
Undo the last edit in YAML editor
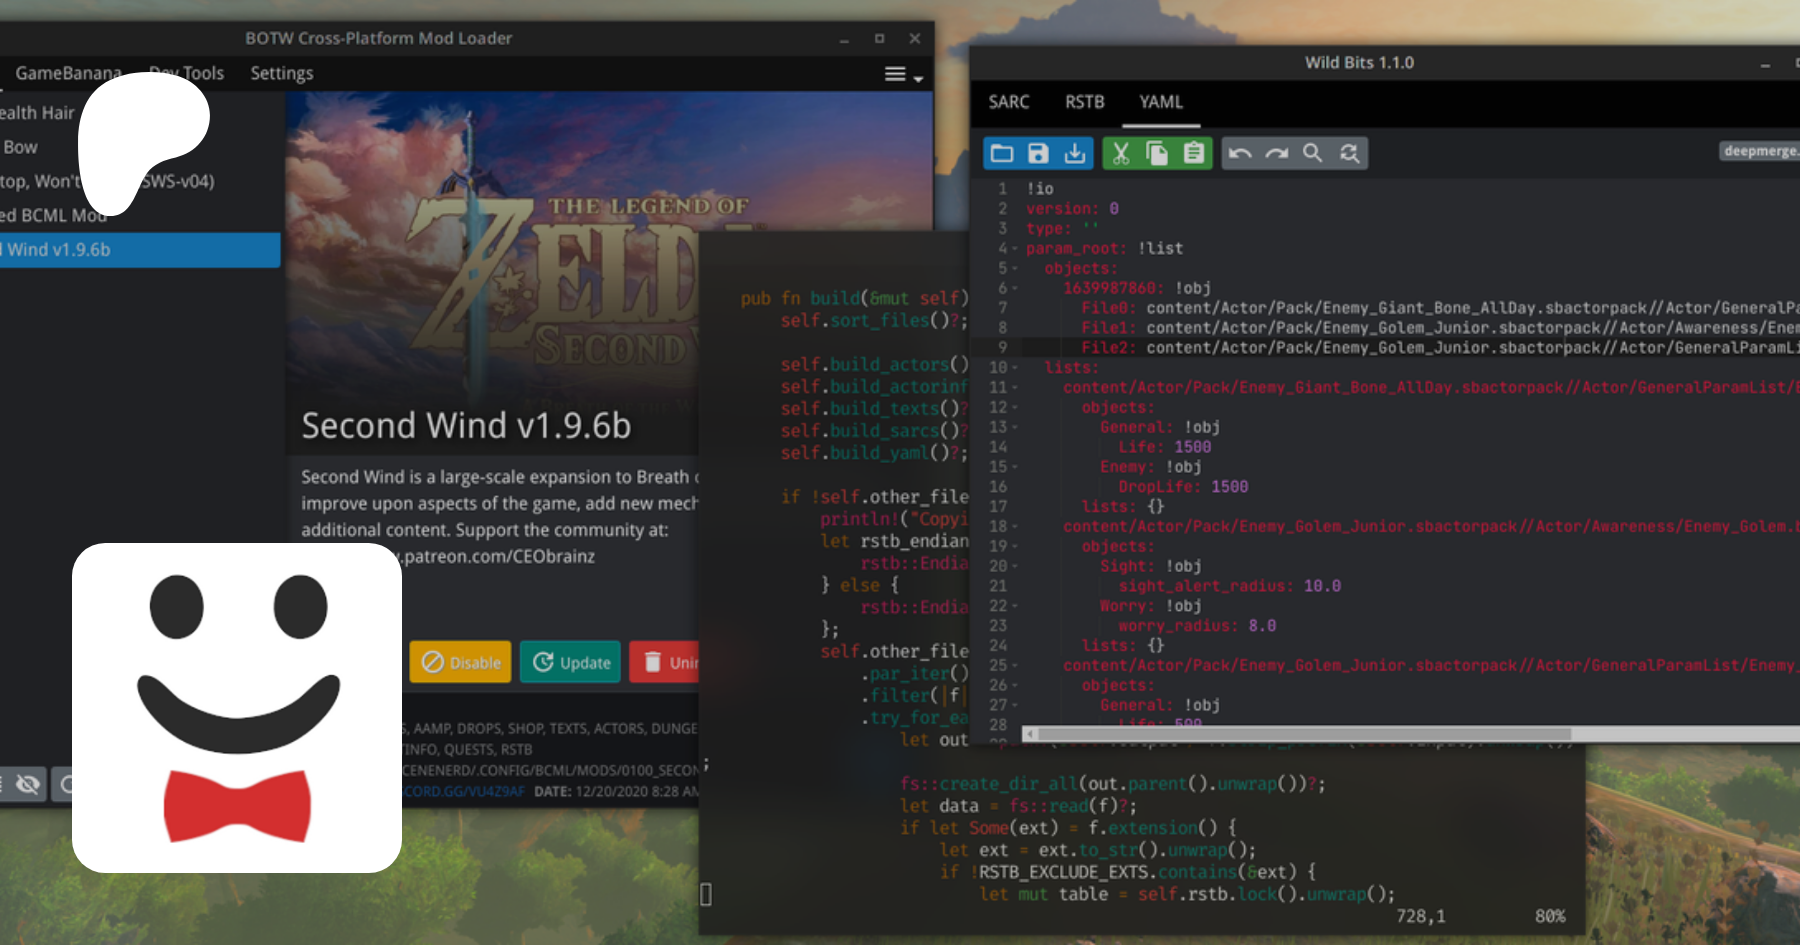coord(1240,153)
